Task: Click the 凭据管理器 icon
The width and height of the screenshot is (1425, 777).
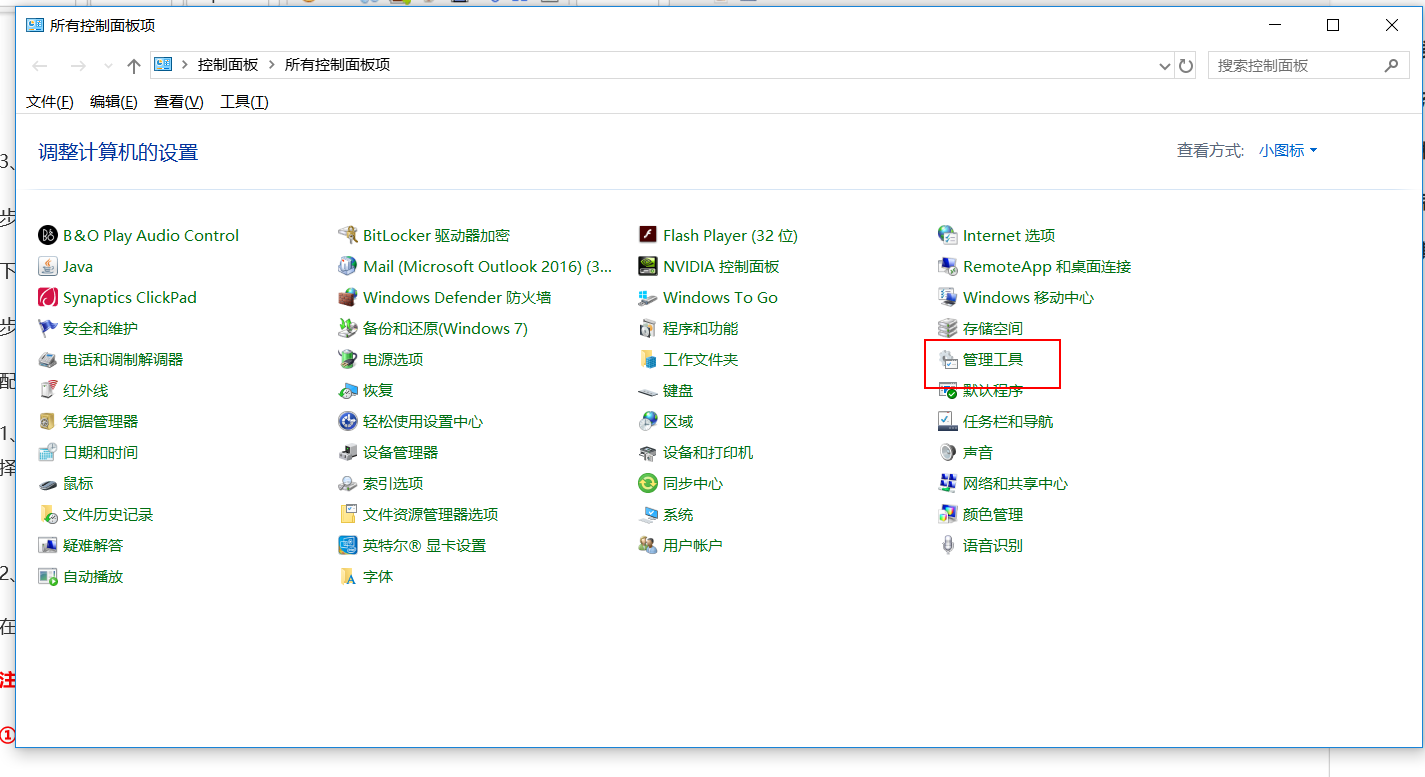Action: pyautogui.click(x=47, y=422)
